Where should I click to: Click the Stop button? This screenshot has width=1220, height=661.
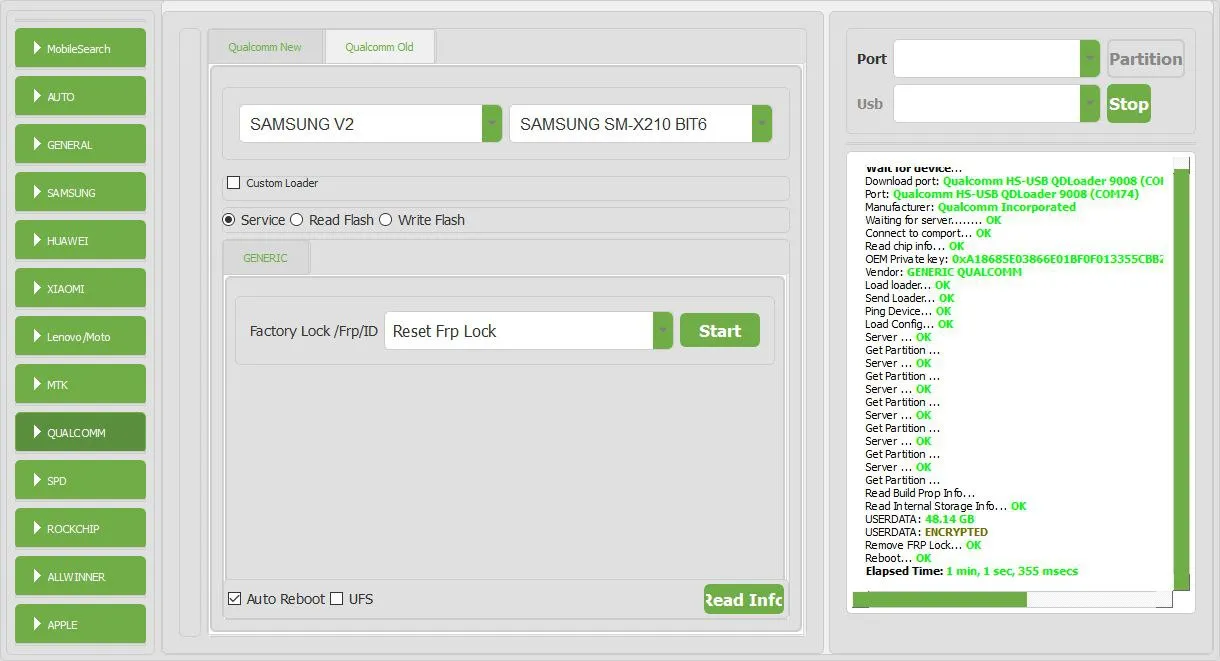coord(1128,104)
